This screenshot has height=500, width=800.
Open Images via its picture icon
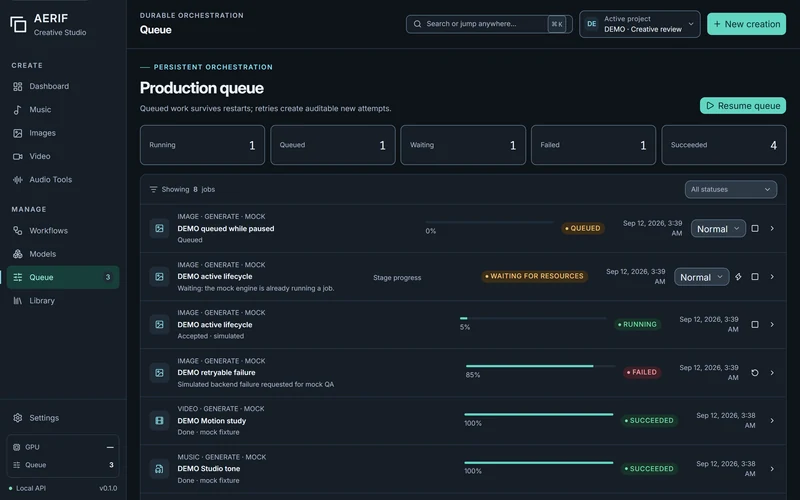tap(17, 133)
